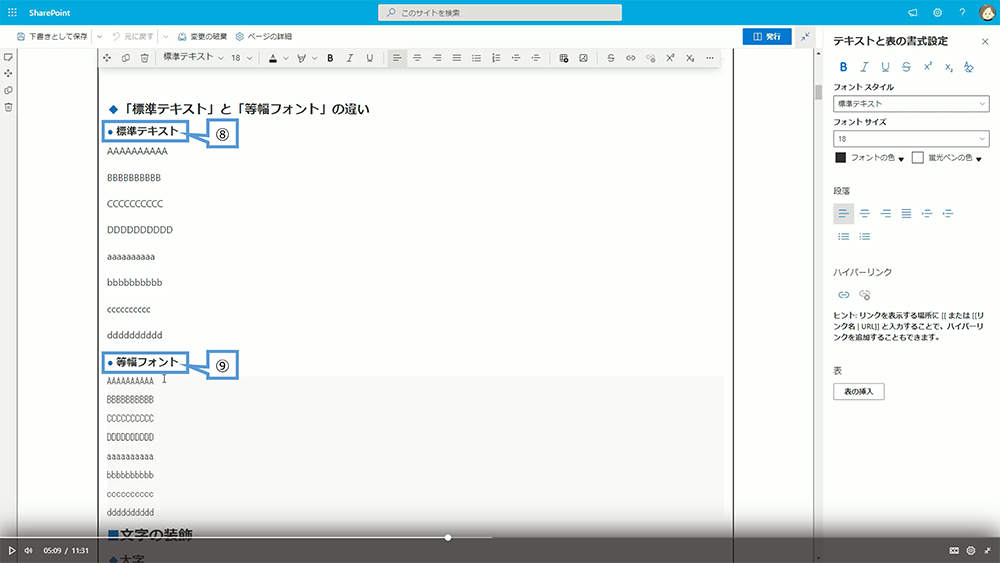Open the SharePoint app launcher grid
This screenshot has height=563, width=1000.
coord(12,12)
